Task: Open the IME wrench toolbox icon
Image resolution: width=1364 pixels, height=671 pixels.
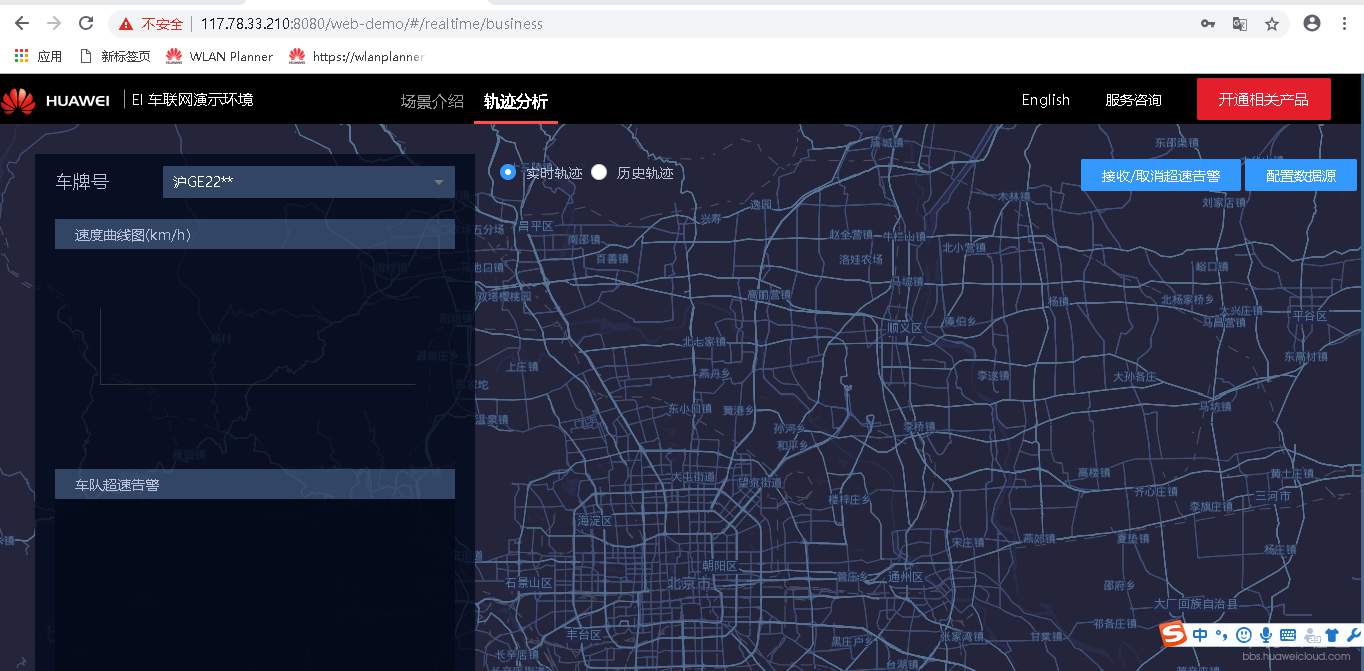Action: (x=1354, y=635)
